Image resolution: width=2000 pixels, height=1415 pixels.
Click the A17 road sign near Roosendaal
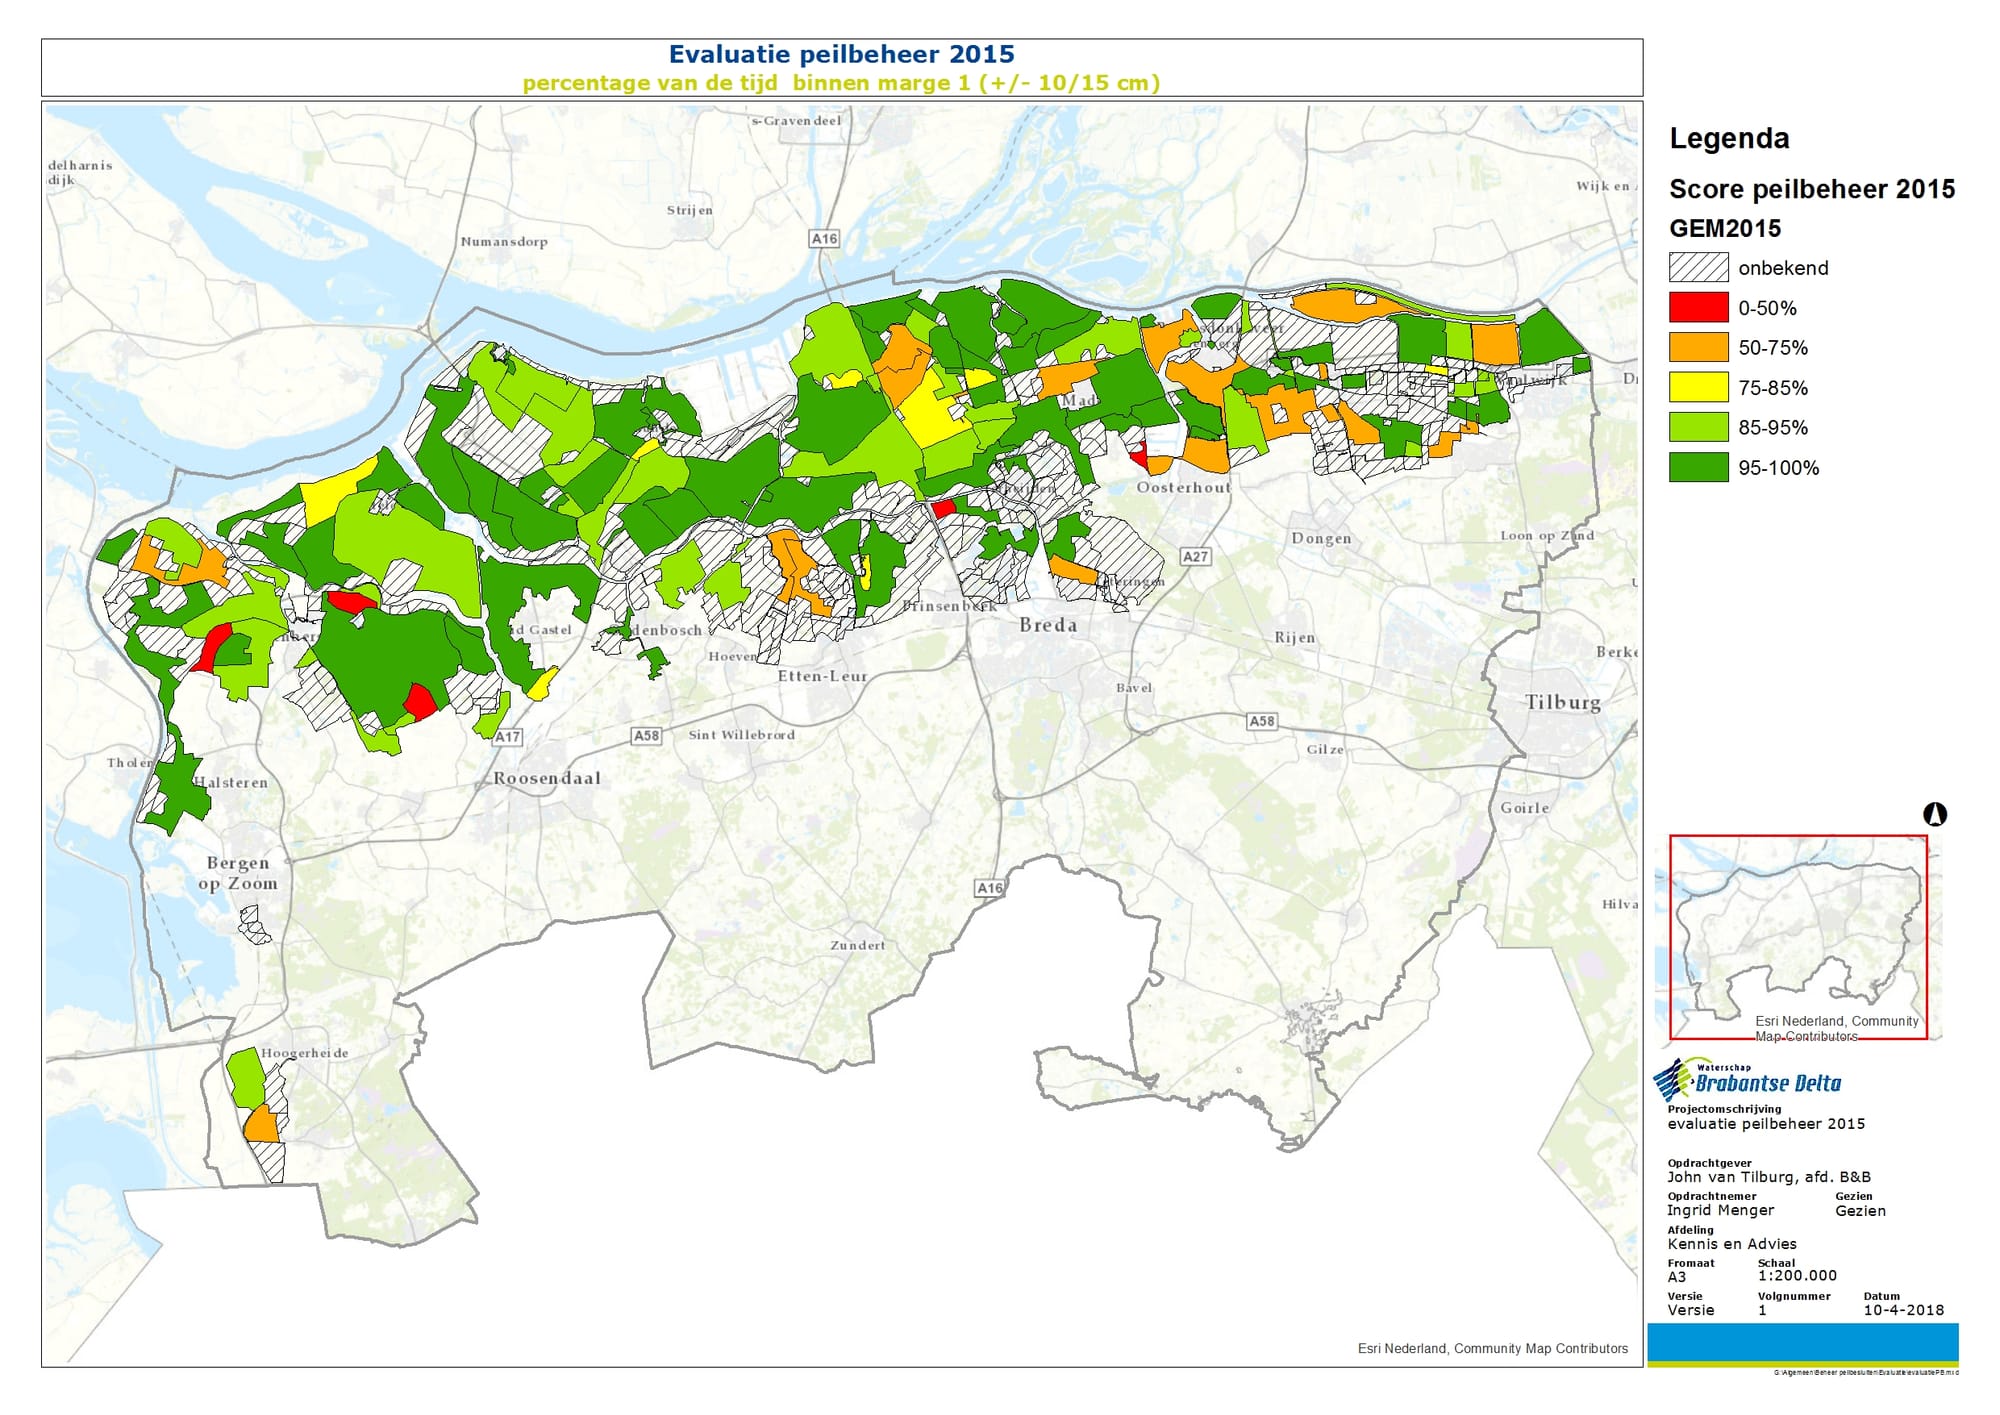[507, 736]
